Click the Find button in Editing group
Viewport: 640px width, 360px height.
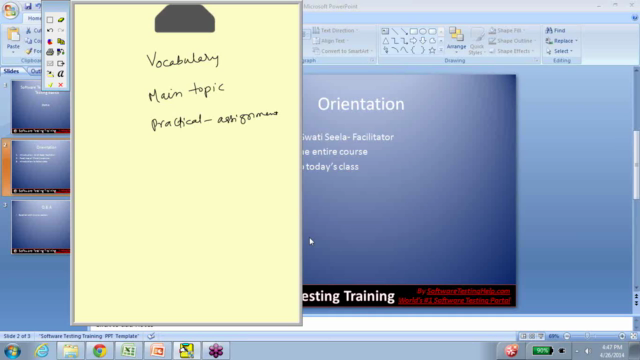click(556, 31)
